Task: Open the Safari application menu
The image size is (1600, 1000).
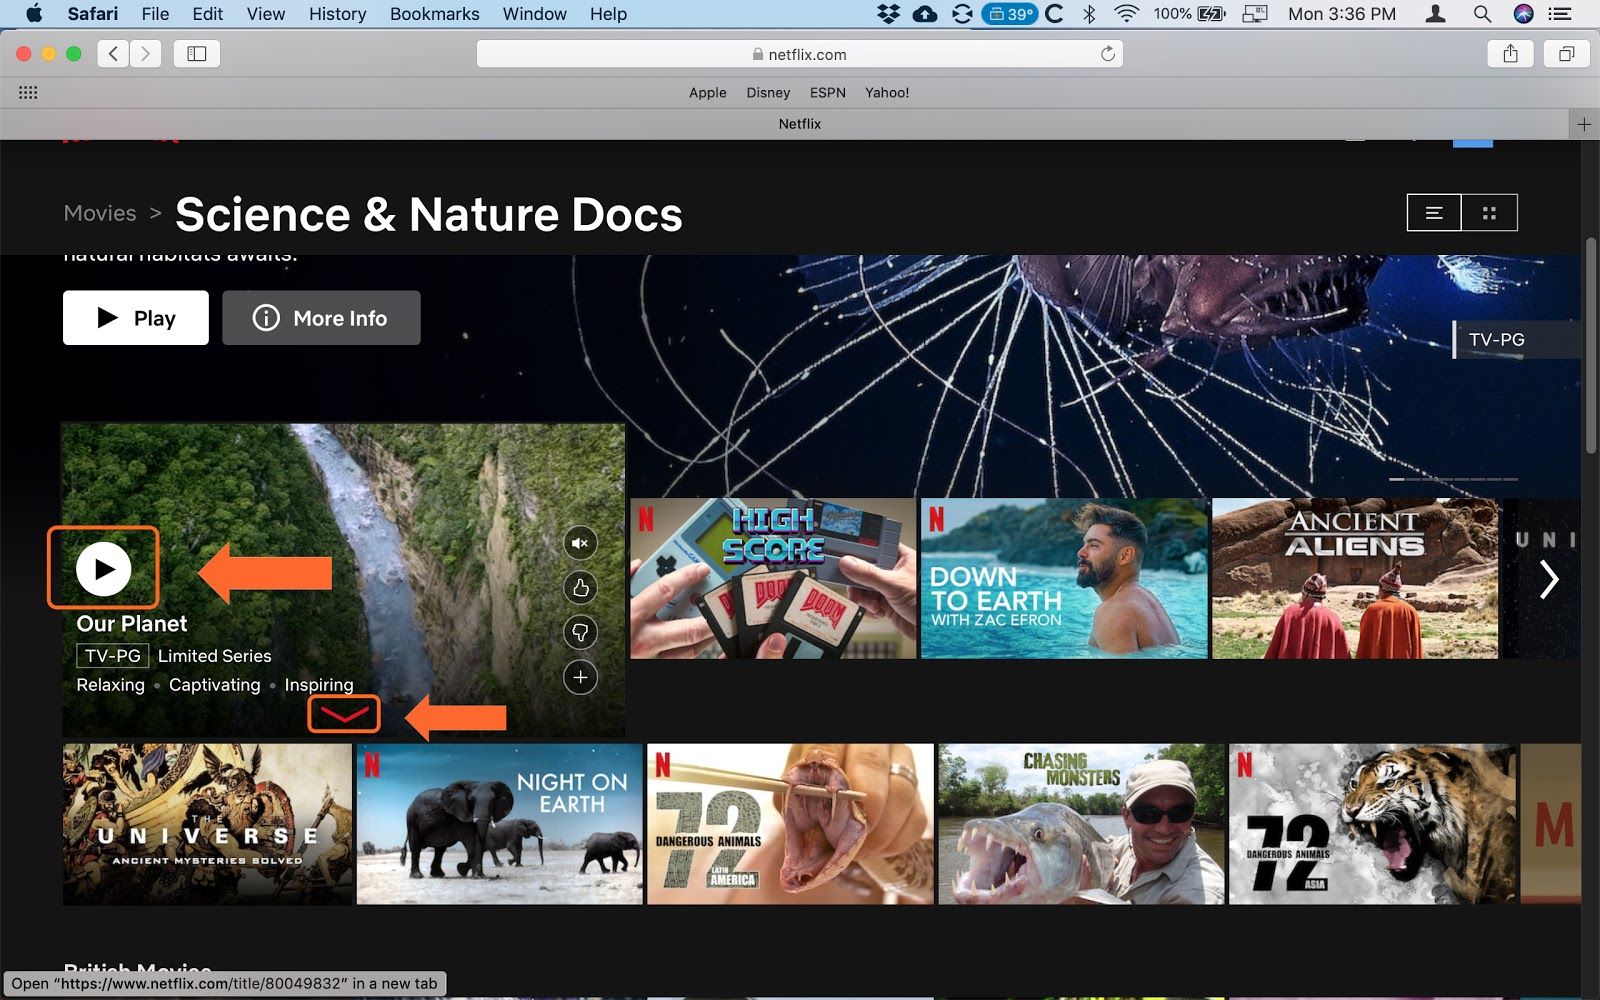Action: coord(93,14)
